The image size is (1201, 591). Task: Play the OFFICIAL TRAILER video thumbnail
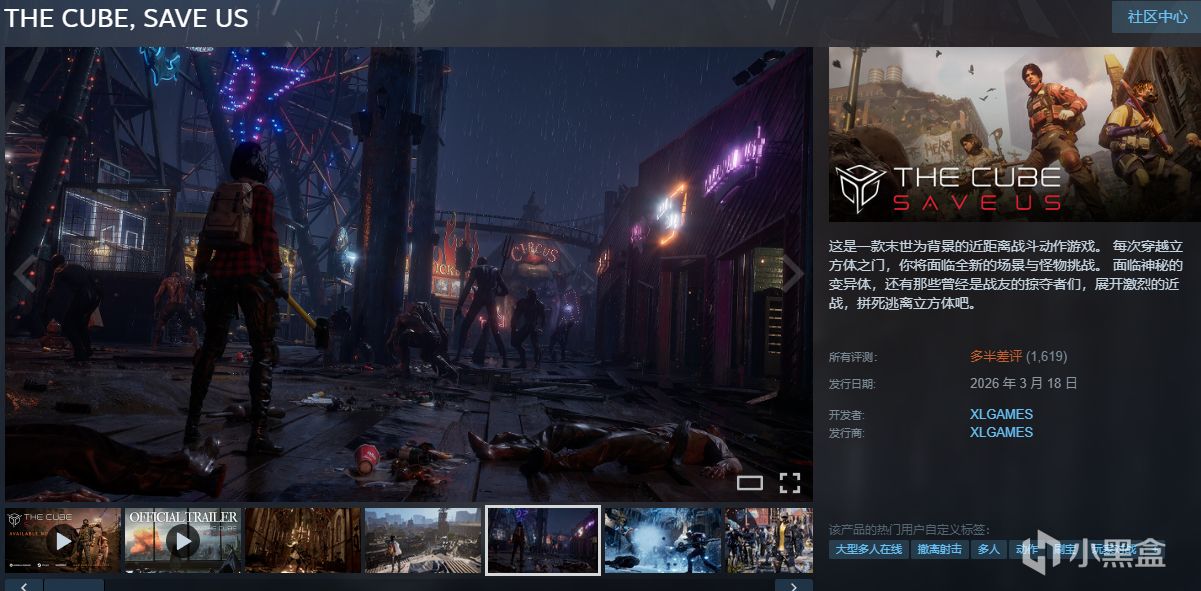click(182, 540)
